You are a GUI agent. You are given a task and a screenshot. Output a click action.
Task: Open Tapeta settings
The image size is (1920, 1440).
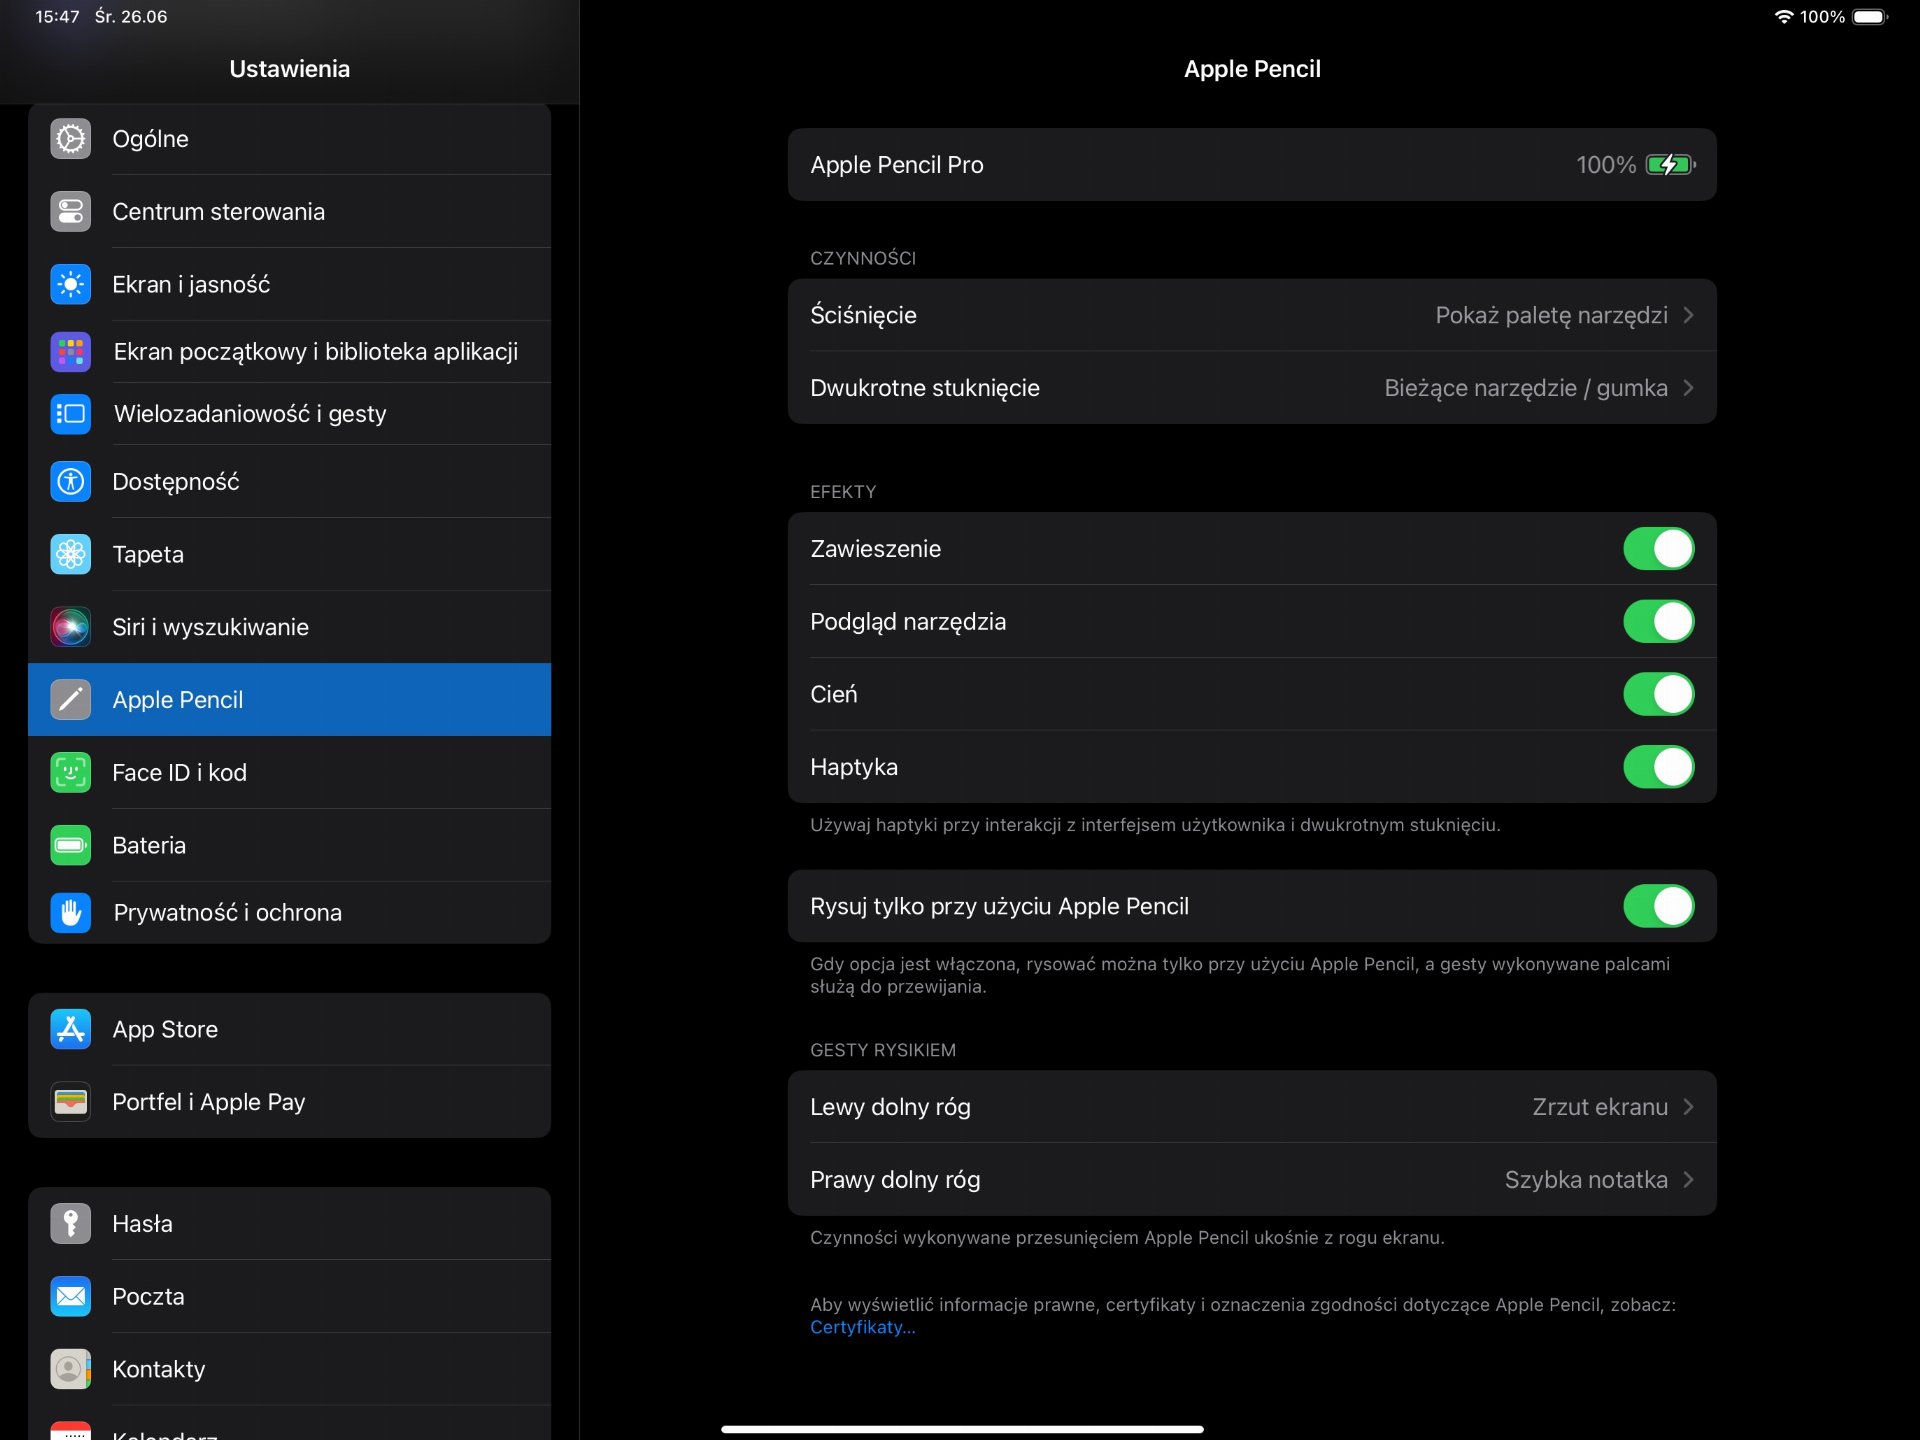pos(289,555)
